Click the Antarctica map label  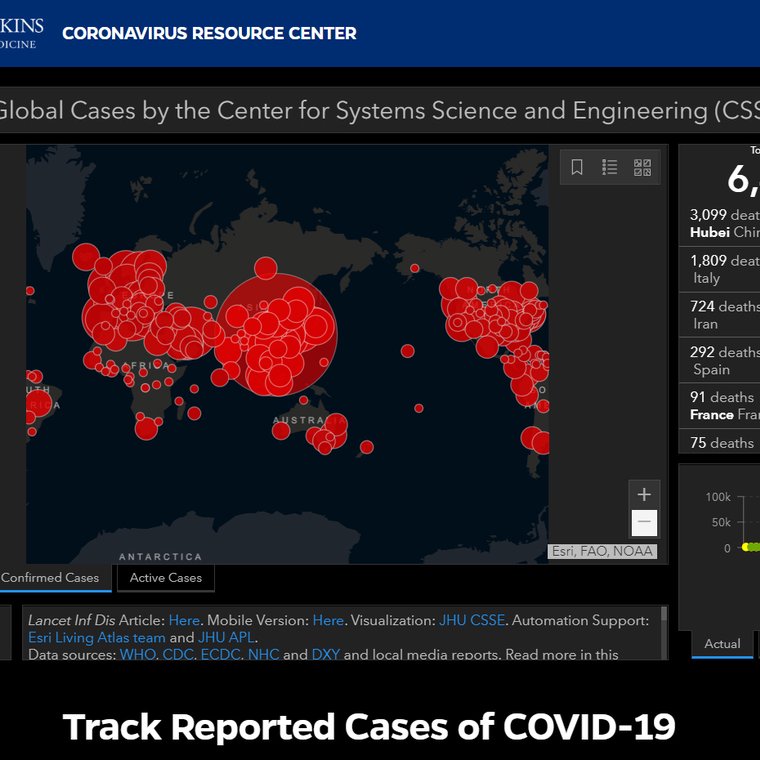(x=160, y=556)
